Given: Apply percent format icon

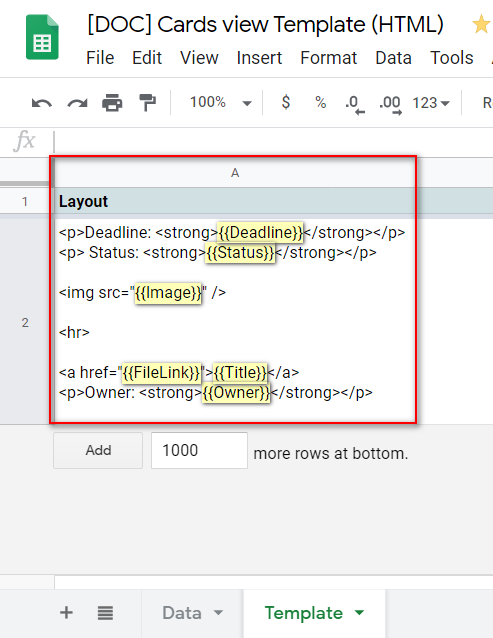Looking at the screenshot, I should tap(321, 103).
